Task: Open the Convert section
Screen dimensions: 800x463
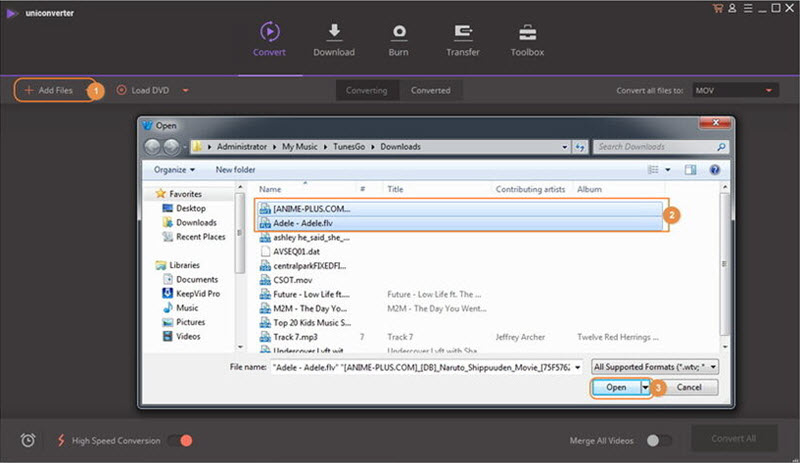Action: (x=269, y=39)
